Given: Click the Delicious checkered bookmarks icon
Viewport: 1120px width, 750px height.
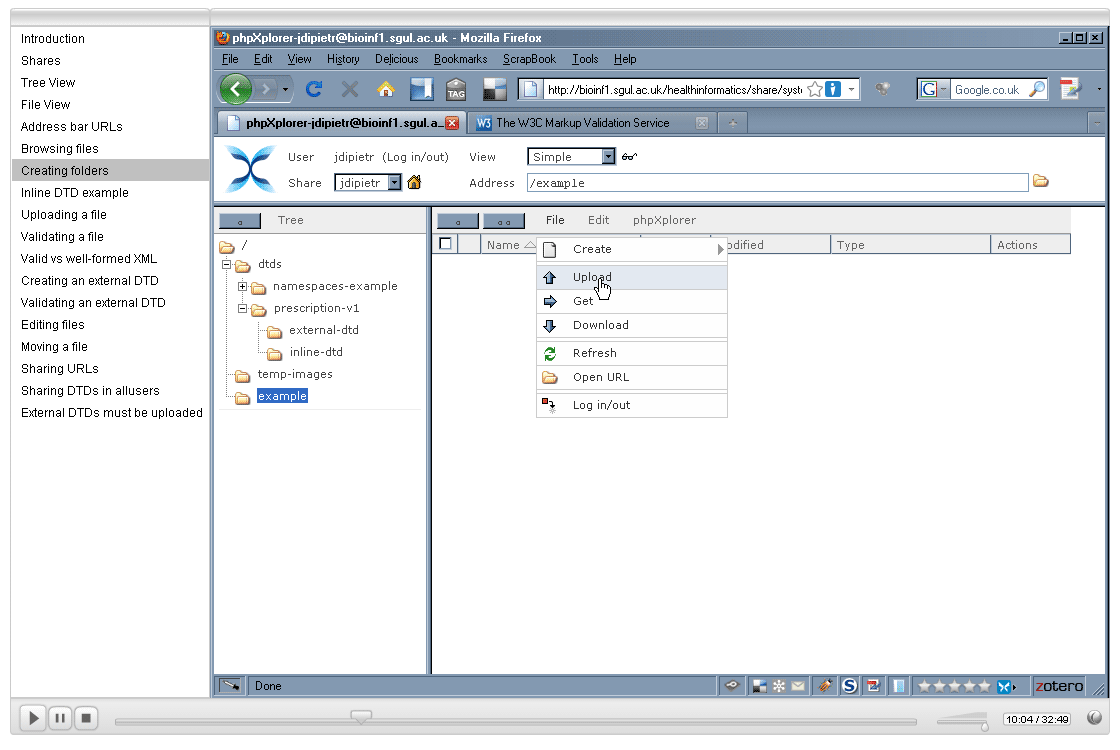Looking at the screenshot, I should 494,89.
